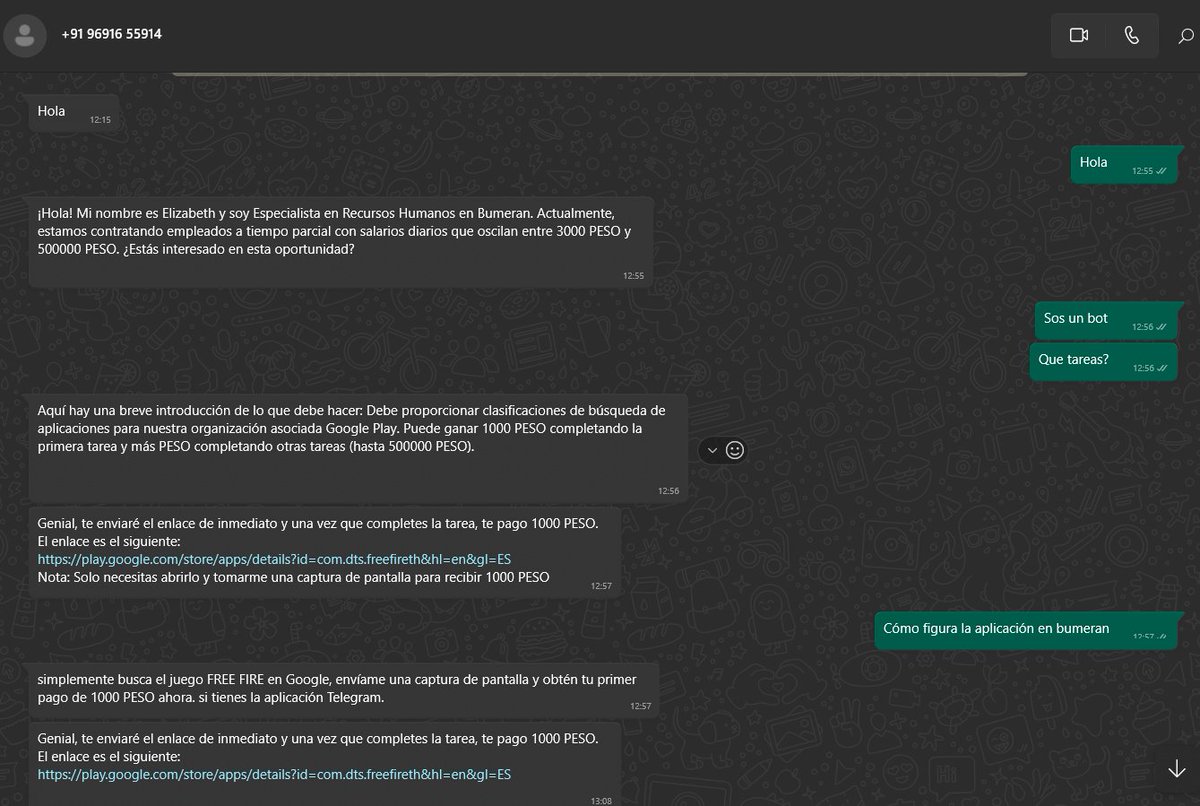Click the sent "Que tareas?" message
The image size is (1200, 806).
1103,361
